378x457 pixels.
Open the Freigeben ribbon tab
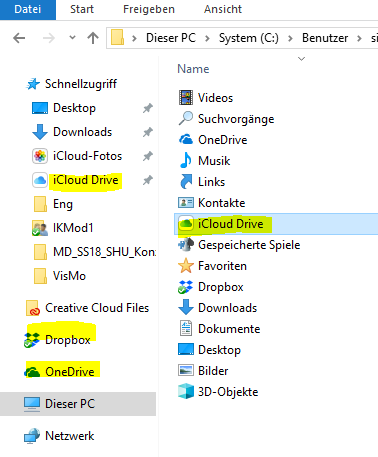[x=149, y=9]
